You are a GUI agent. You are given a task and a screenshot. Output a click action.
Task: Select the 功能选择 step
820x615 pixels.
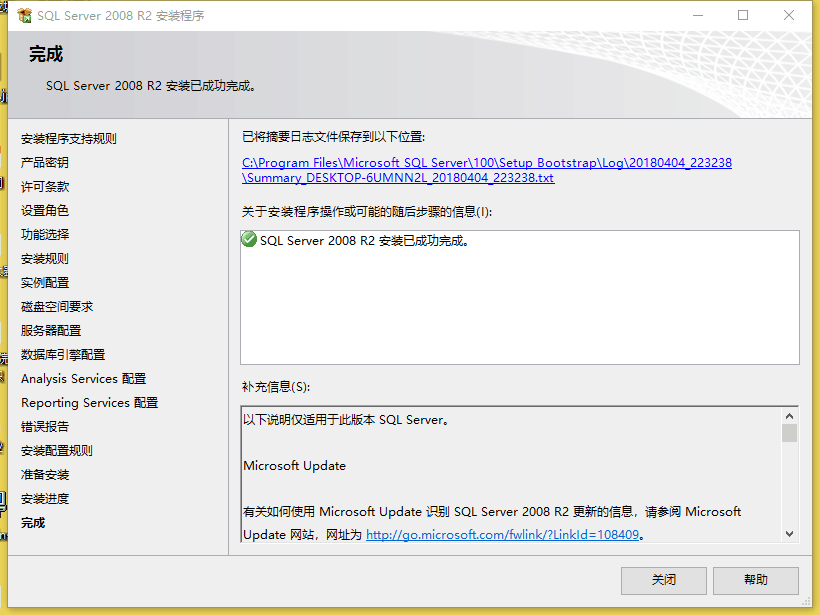(44, 235)
